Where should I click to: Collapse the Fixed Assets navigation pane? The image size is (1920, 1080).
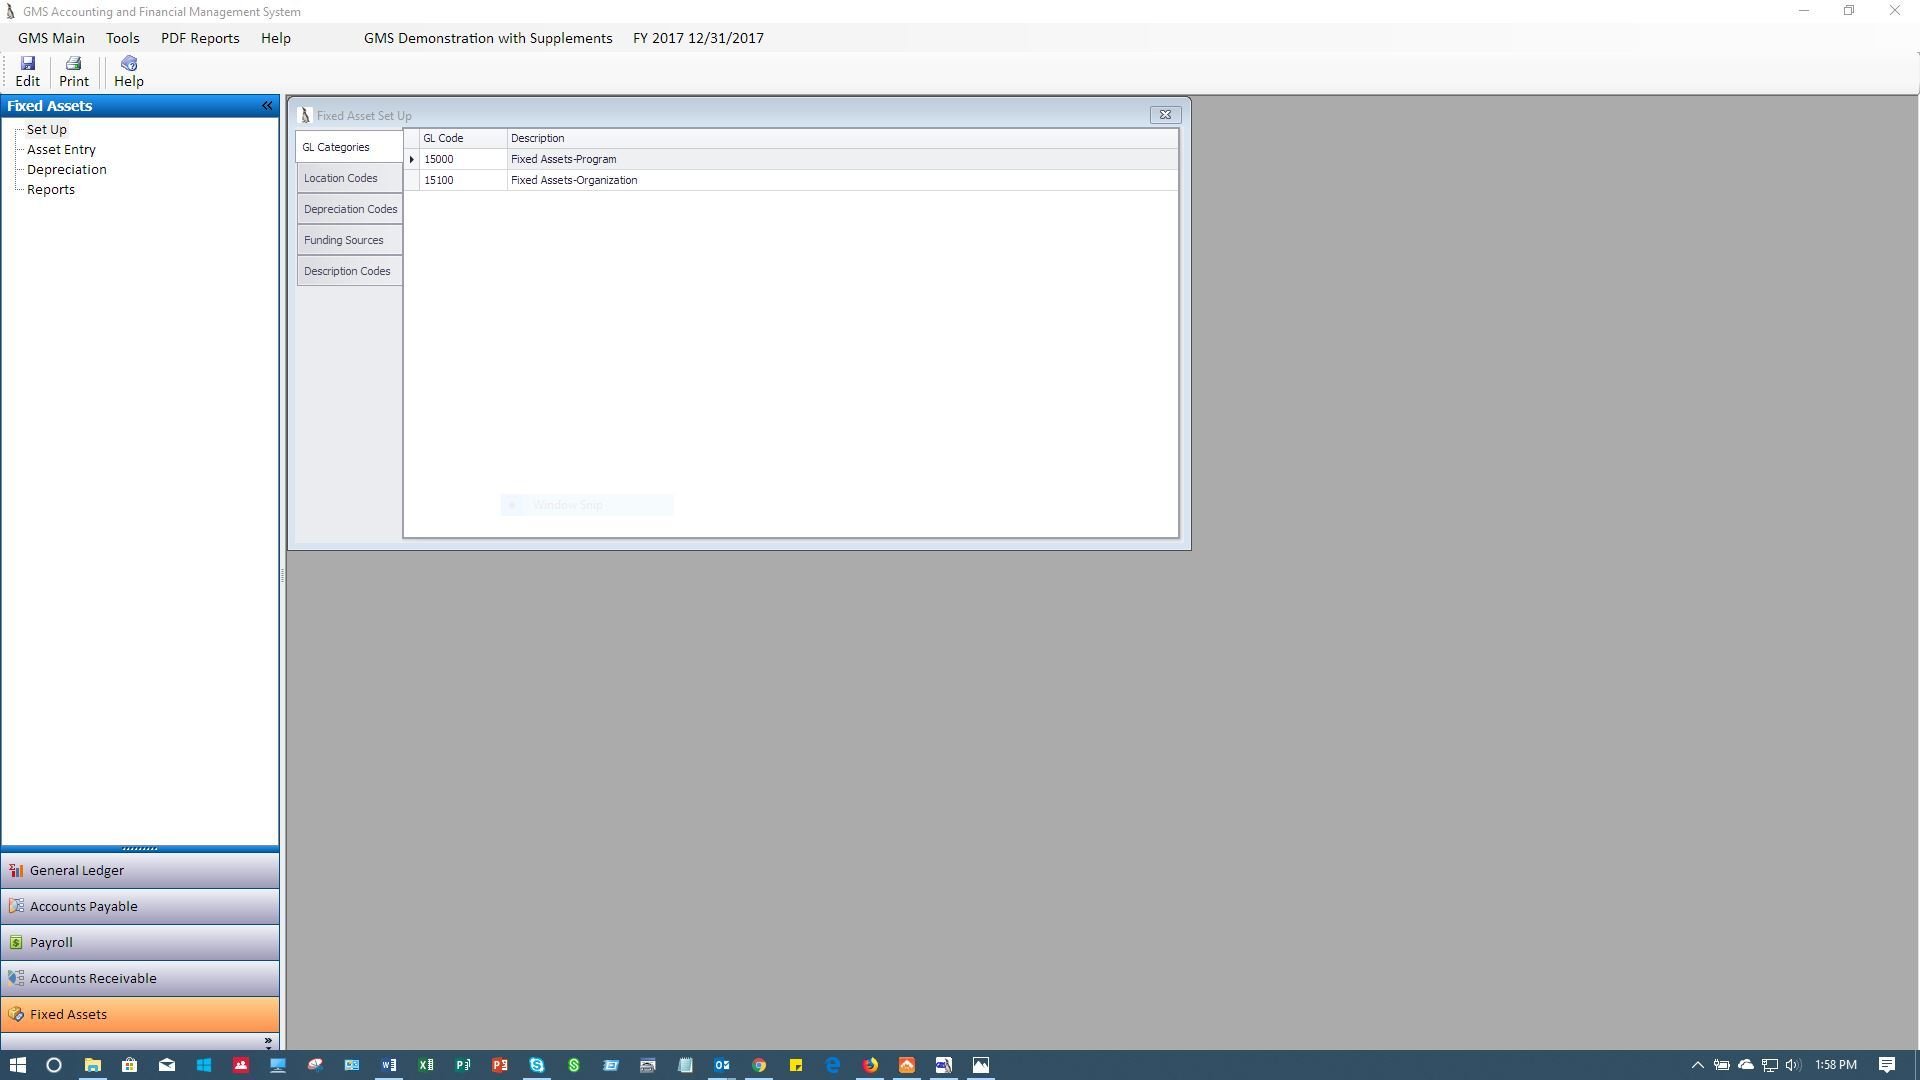267,105
